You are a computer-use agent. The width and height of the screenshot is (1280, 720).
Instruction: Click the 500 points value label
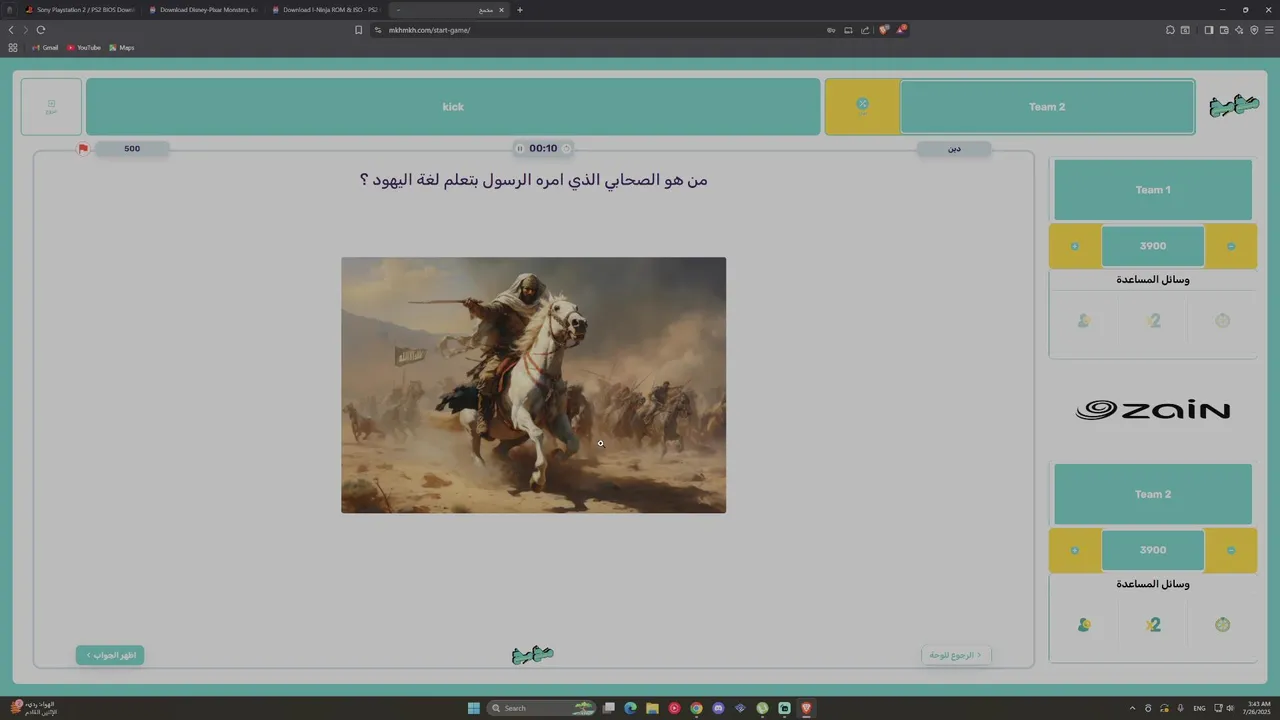[132, 149]
